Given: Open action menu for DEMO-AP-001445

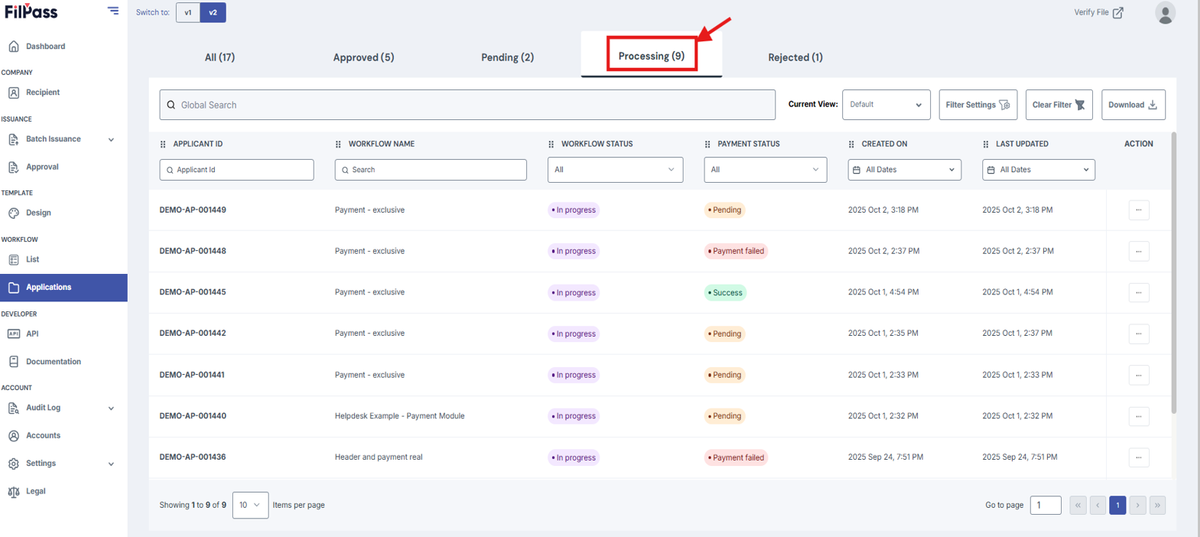Looking at the screenshot, I should [1138, 293].
